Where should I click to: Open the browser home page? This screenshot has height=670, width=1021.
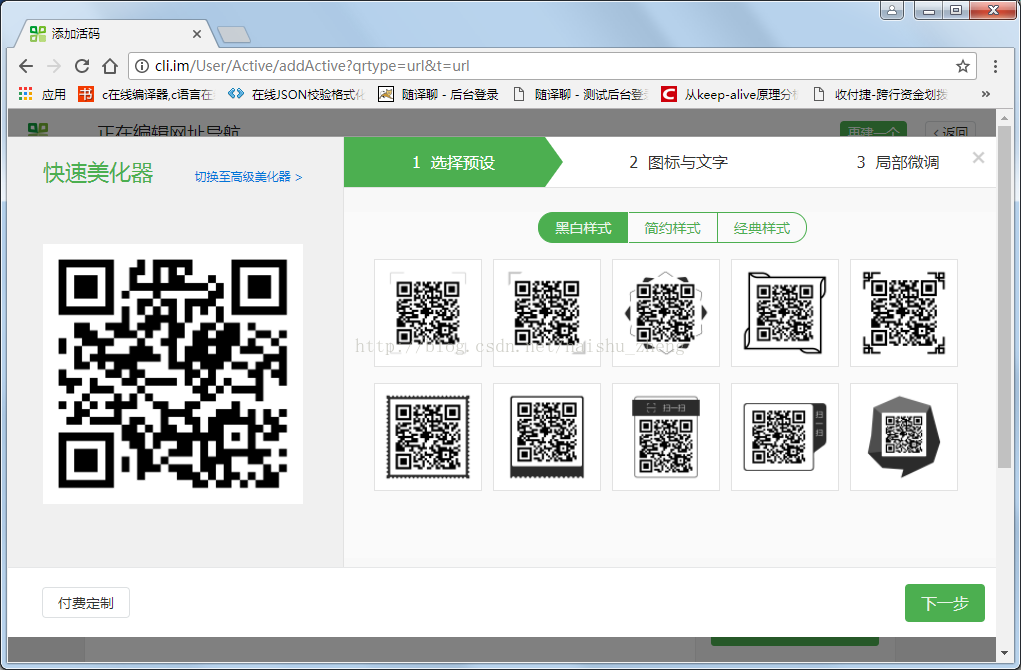(x=110, y=66)
